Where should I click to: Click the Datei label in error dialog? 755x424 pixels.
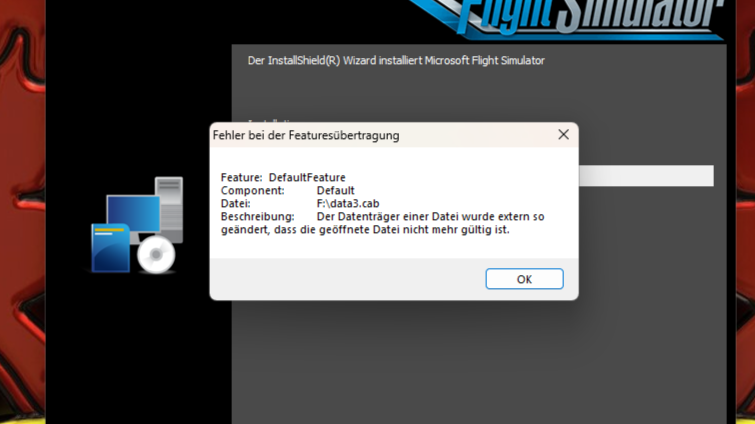tap(235, 204)
